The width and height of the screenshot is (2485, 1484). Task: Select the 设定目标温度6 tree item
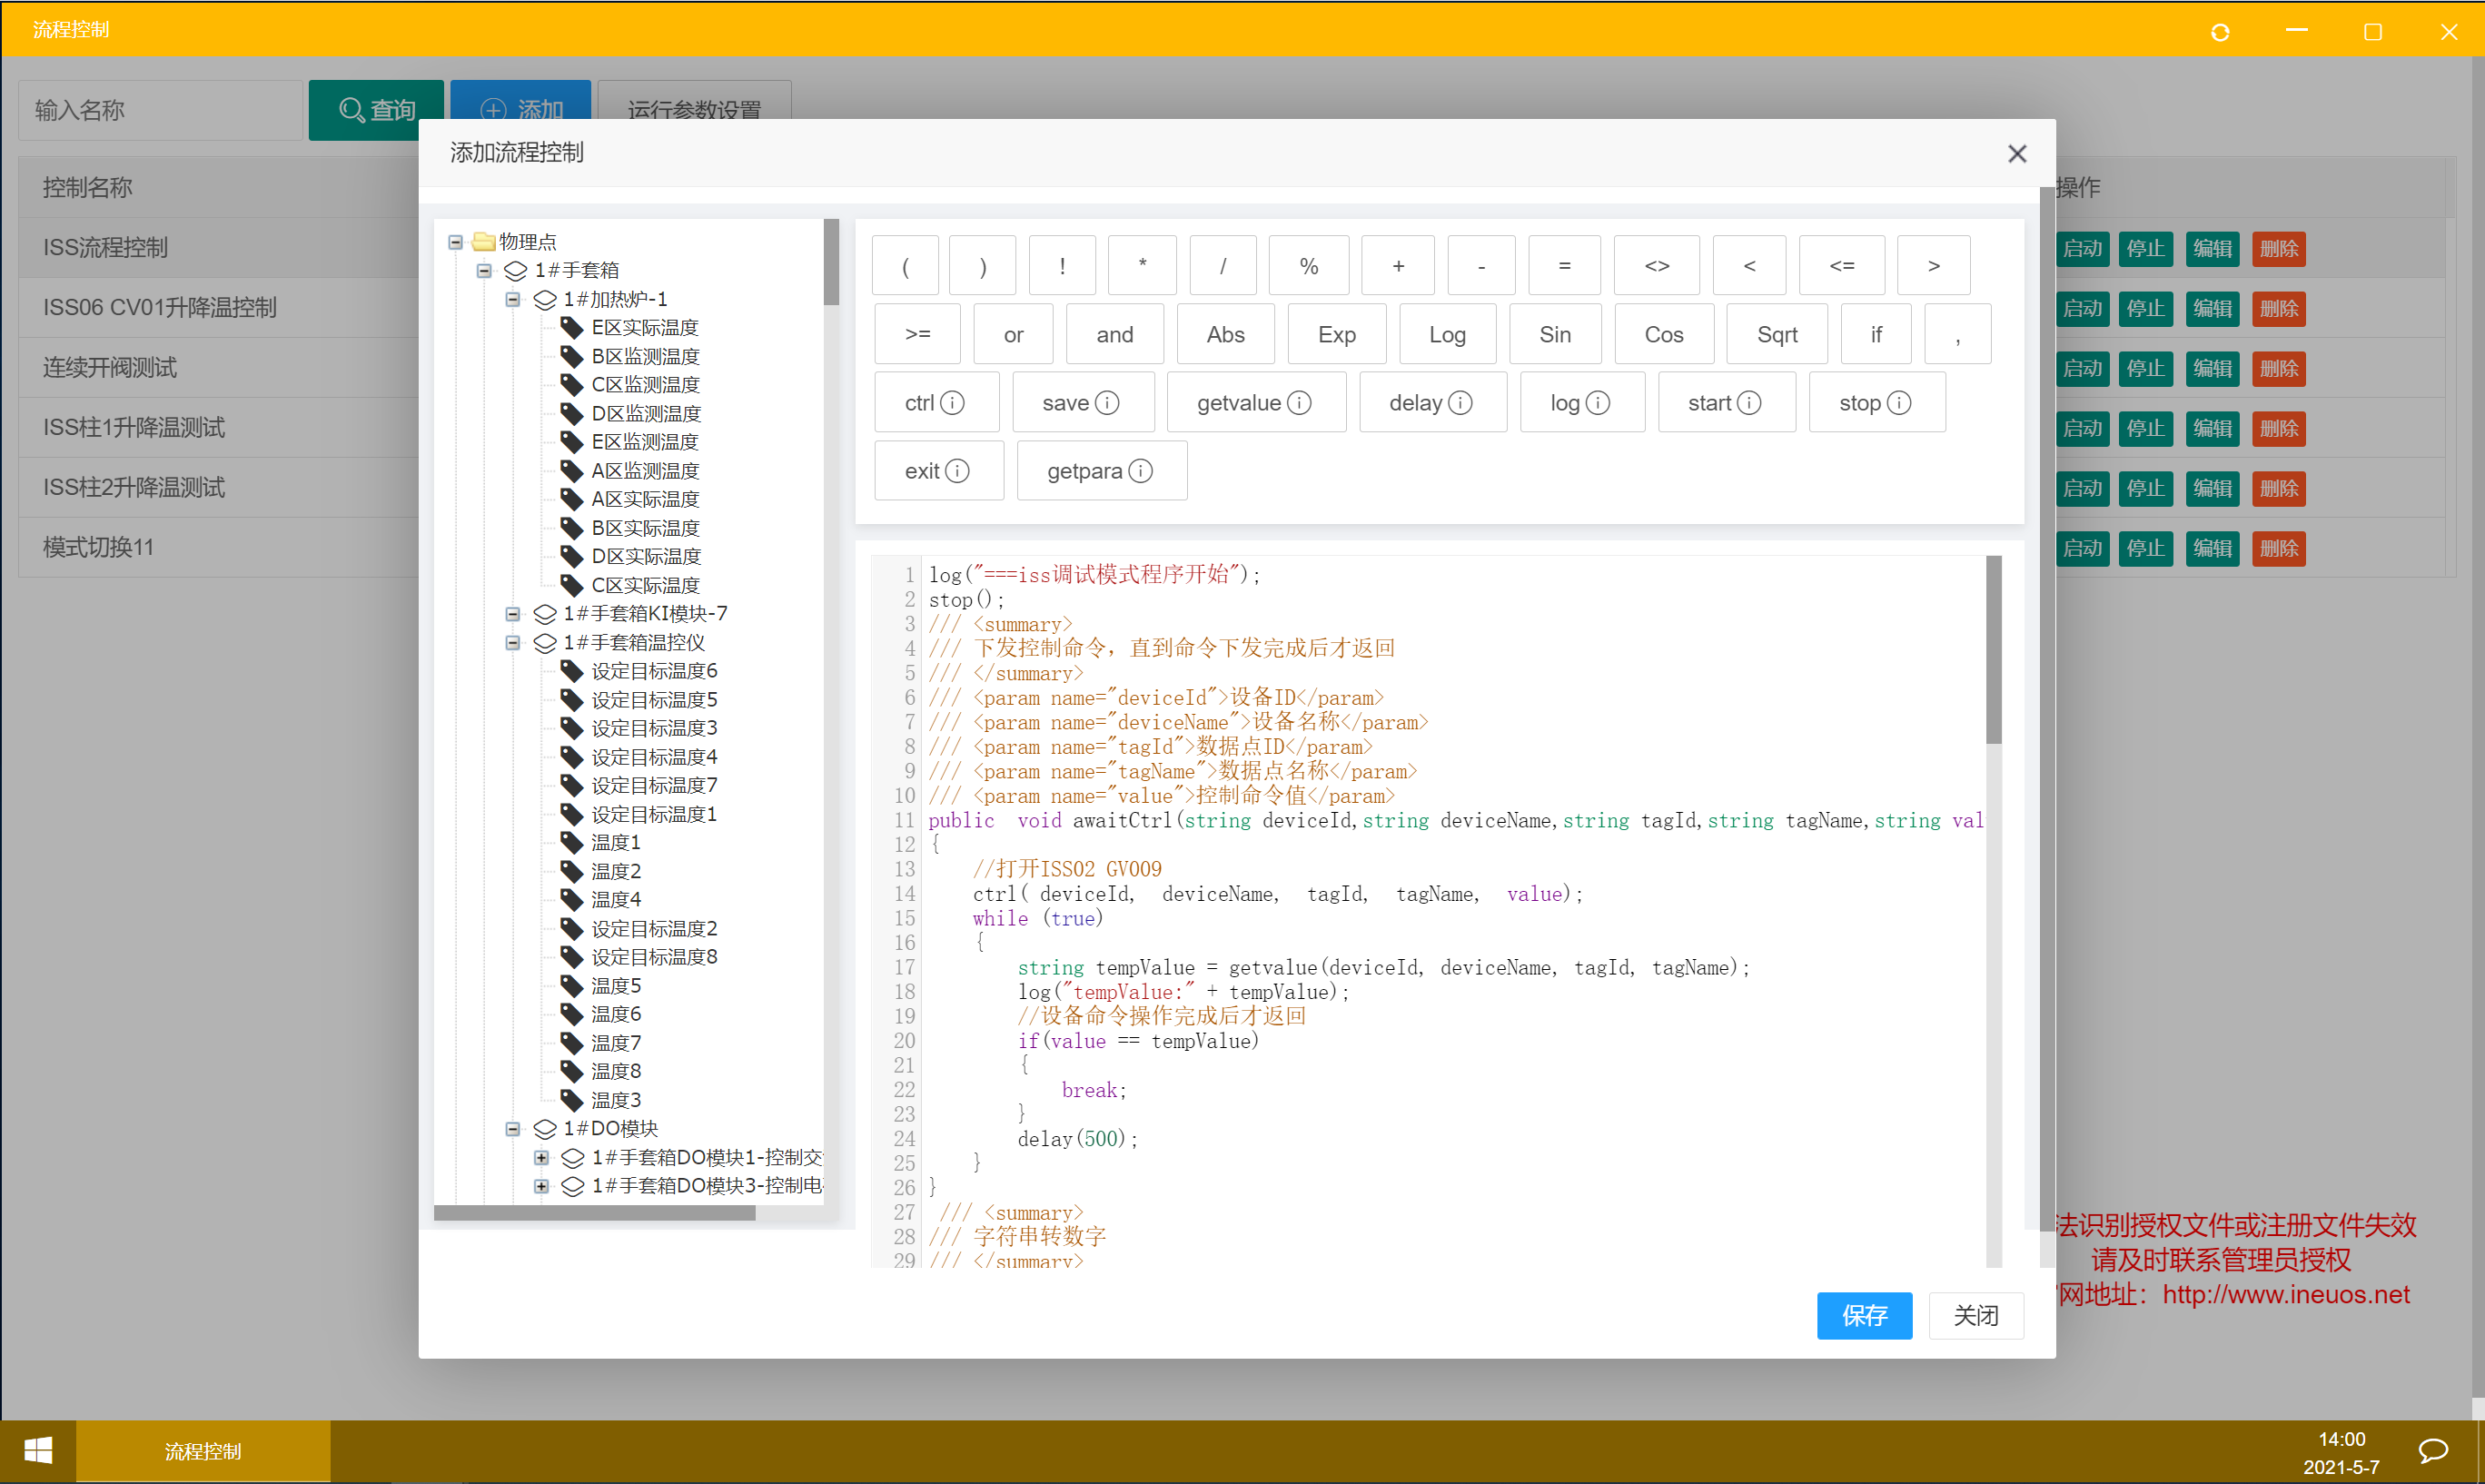coord(654,671)
